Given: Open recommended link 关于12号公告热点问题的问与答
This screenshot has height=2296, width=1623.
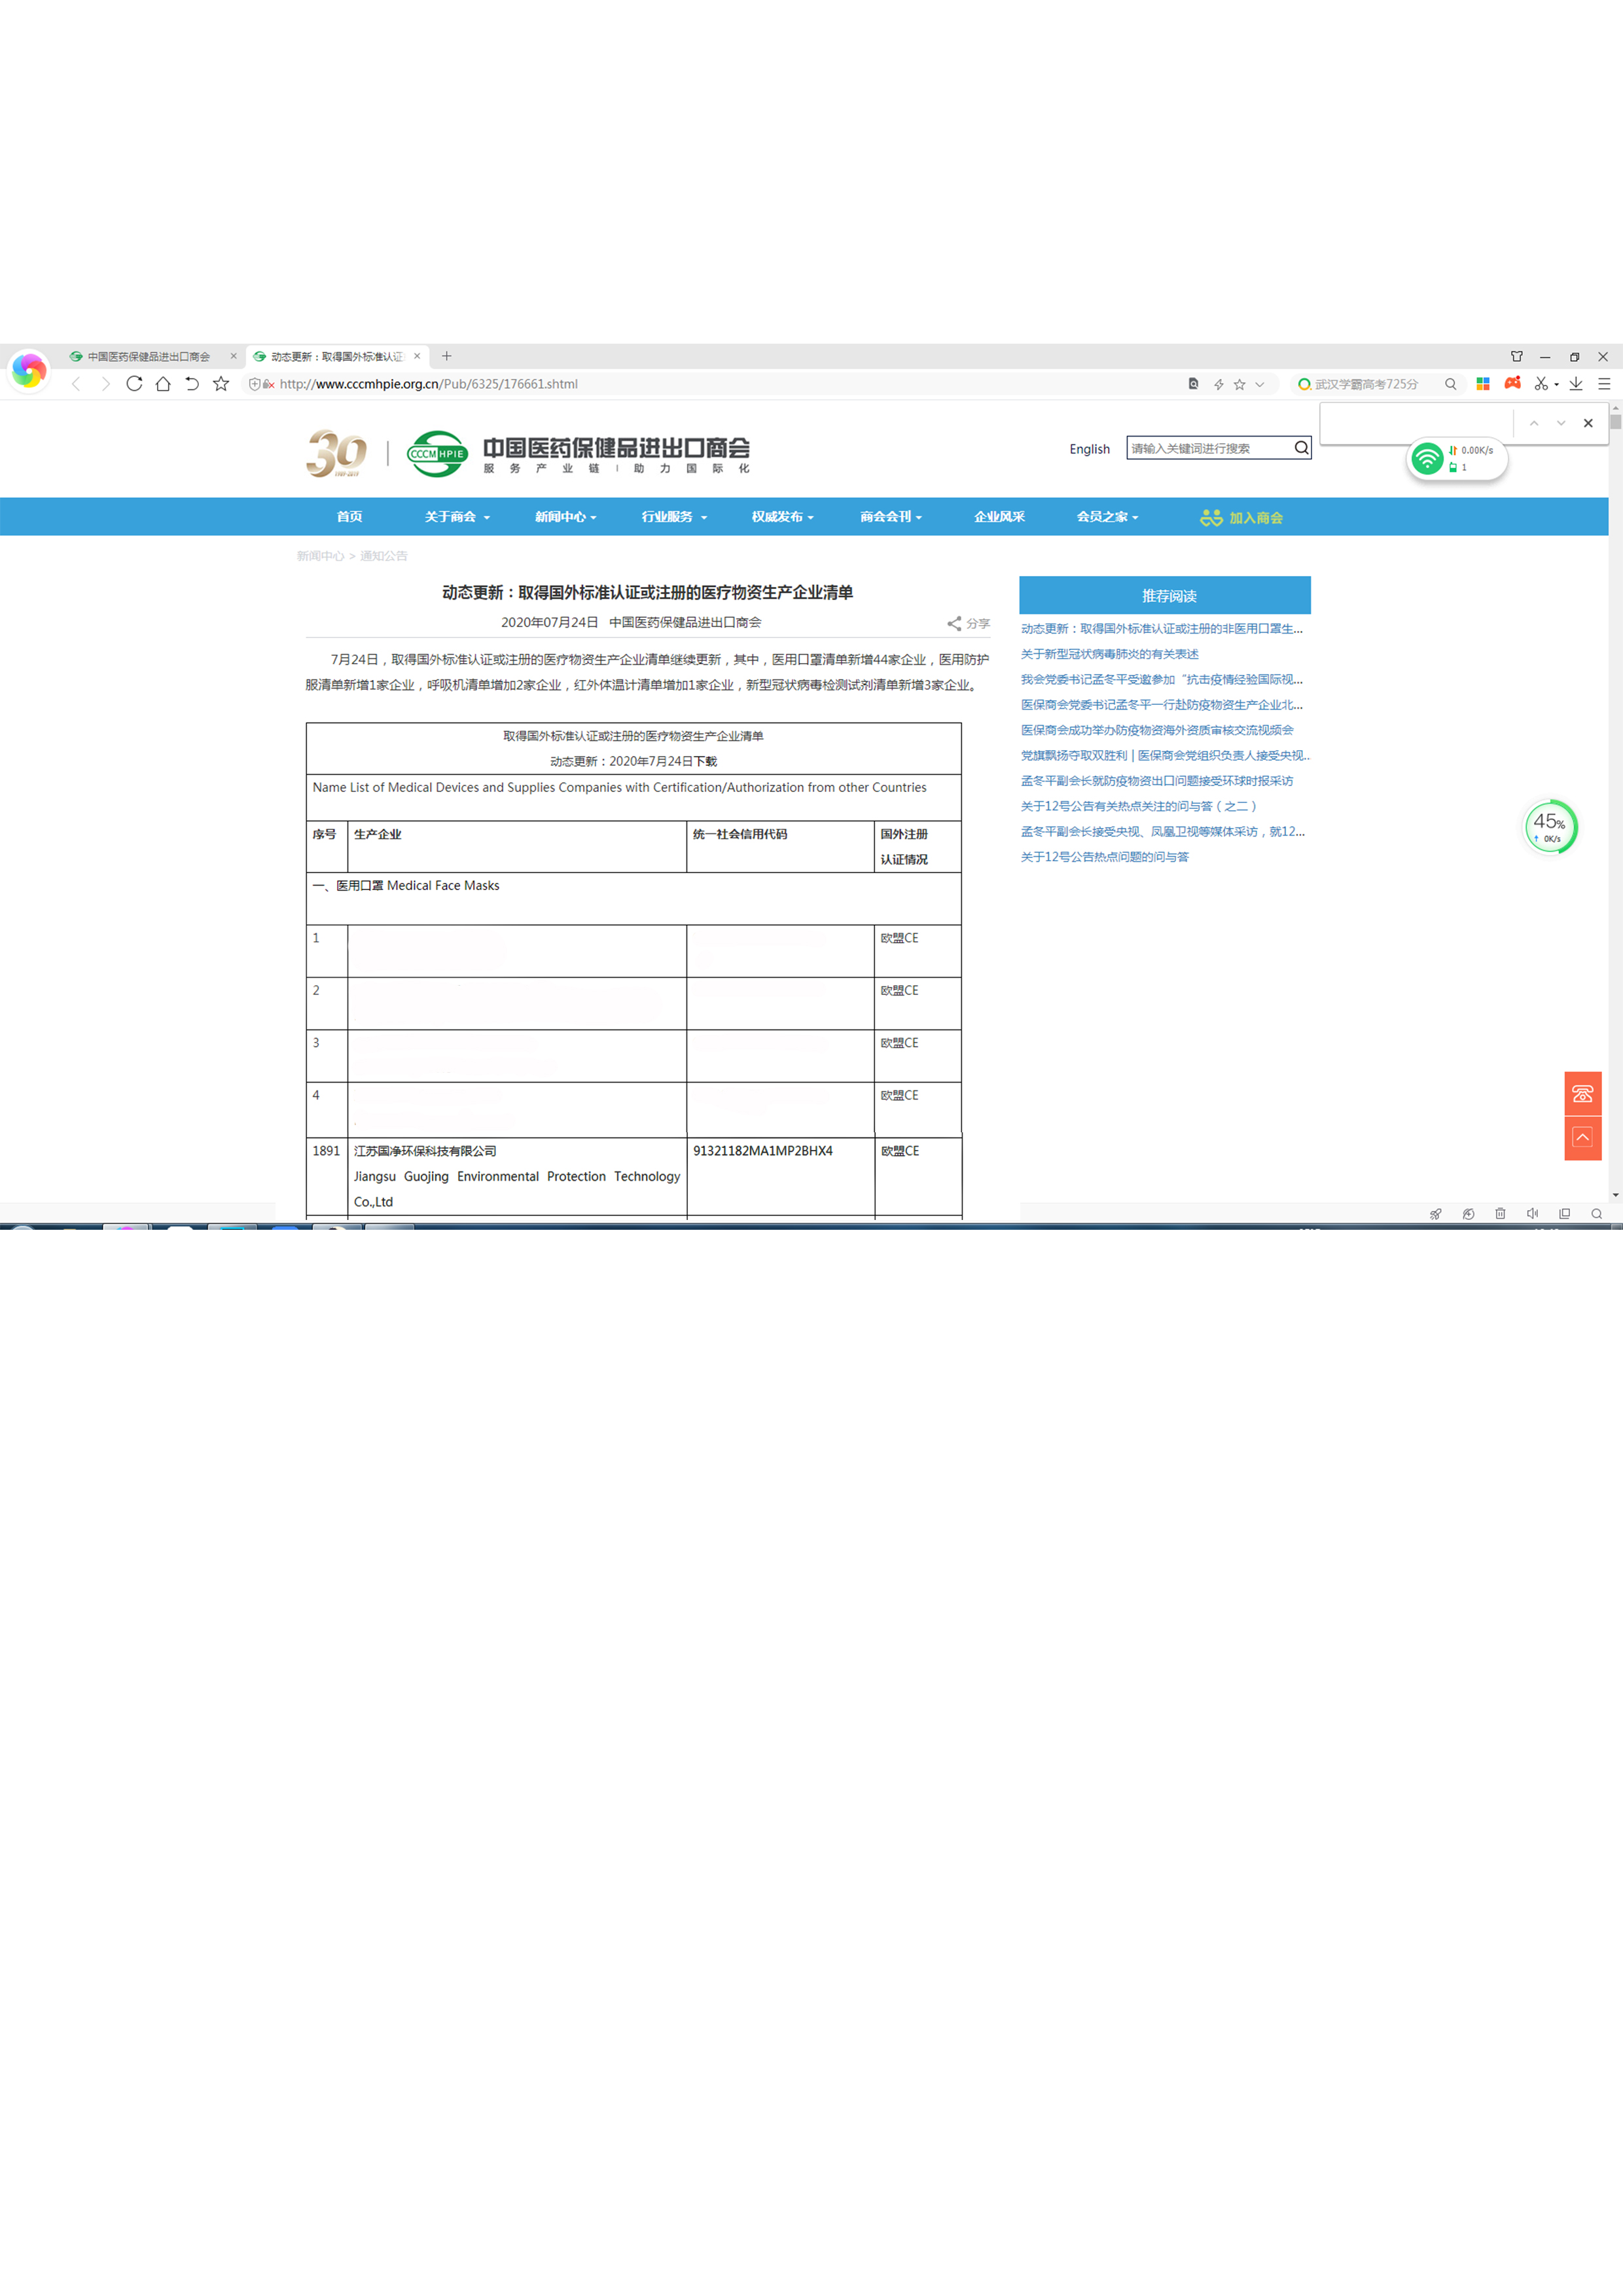Looking at the screenshot, I should (x=1104, y=857).
